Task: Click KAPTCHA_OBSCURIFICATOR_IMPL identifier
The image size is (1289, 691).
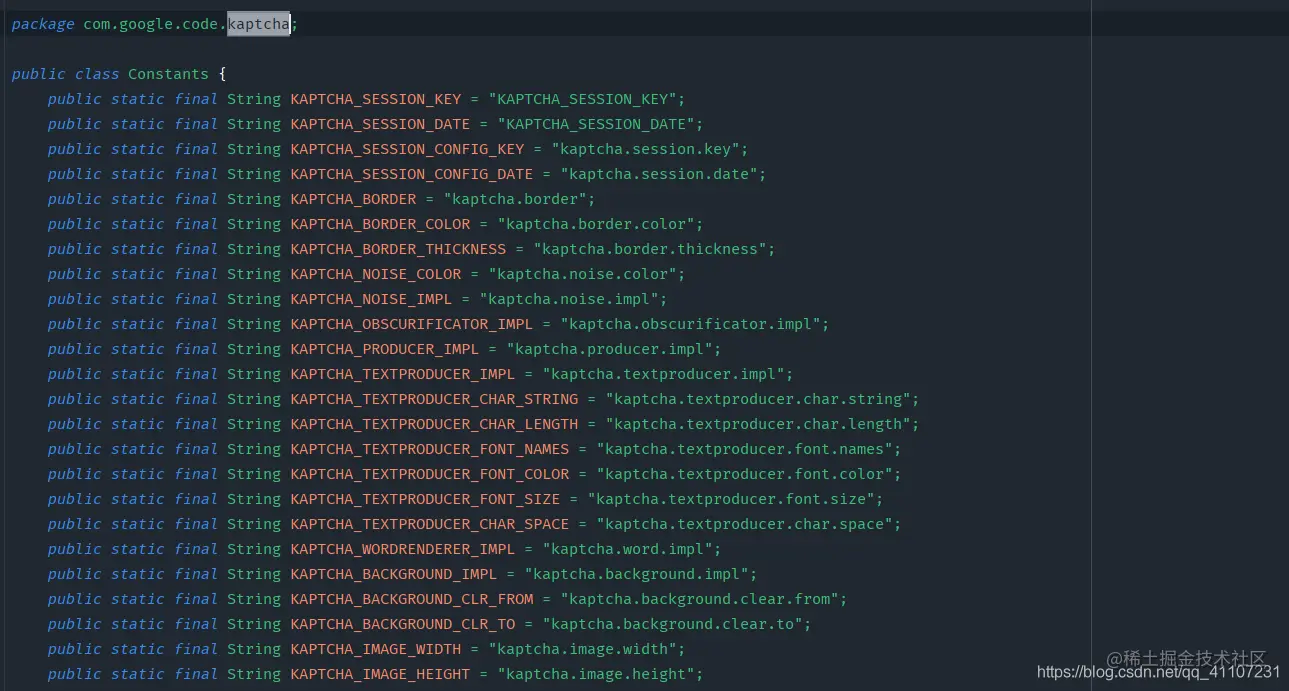Action: click(x=412, y=324)
